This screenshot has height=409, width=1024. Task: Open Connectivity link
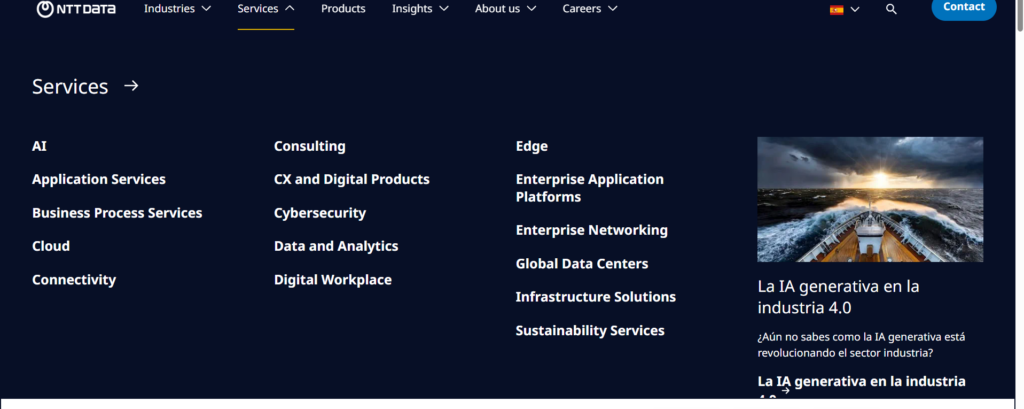(74, 280)
